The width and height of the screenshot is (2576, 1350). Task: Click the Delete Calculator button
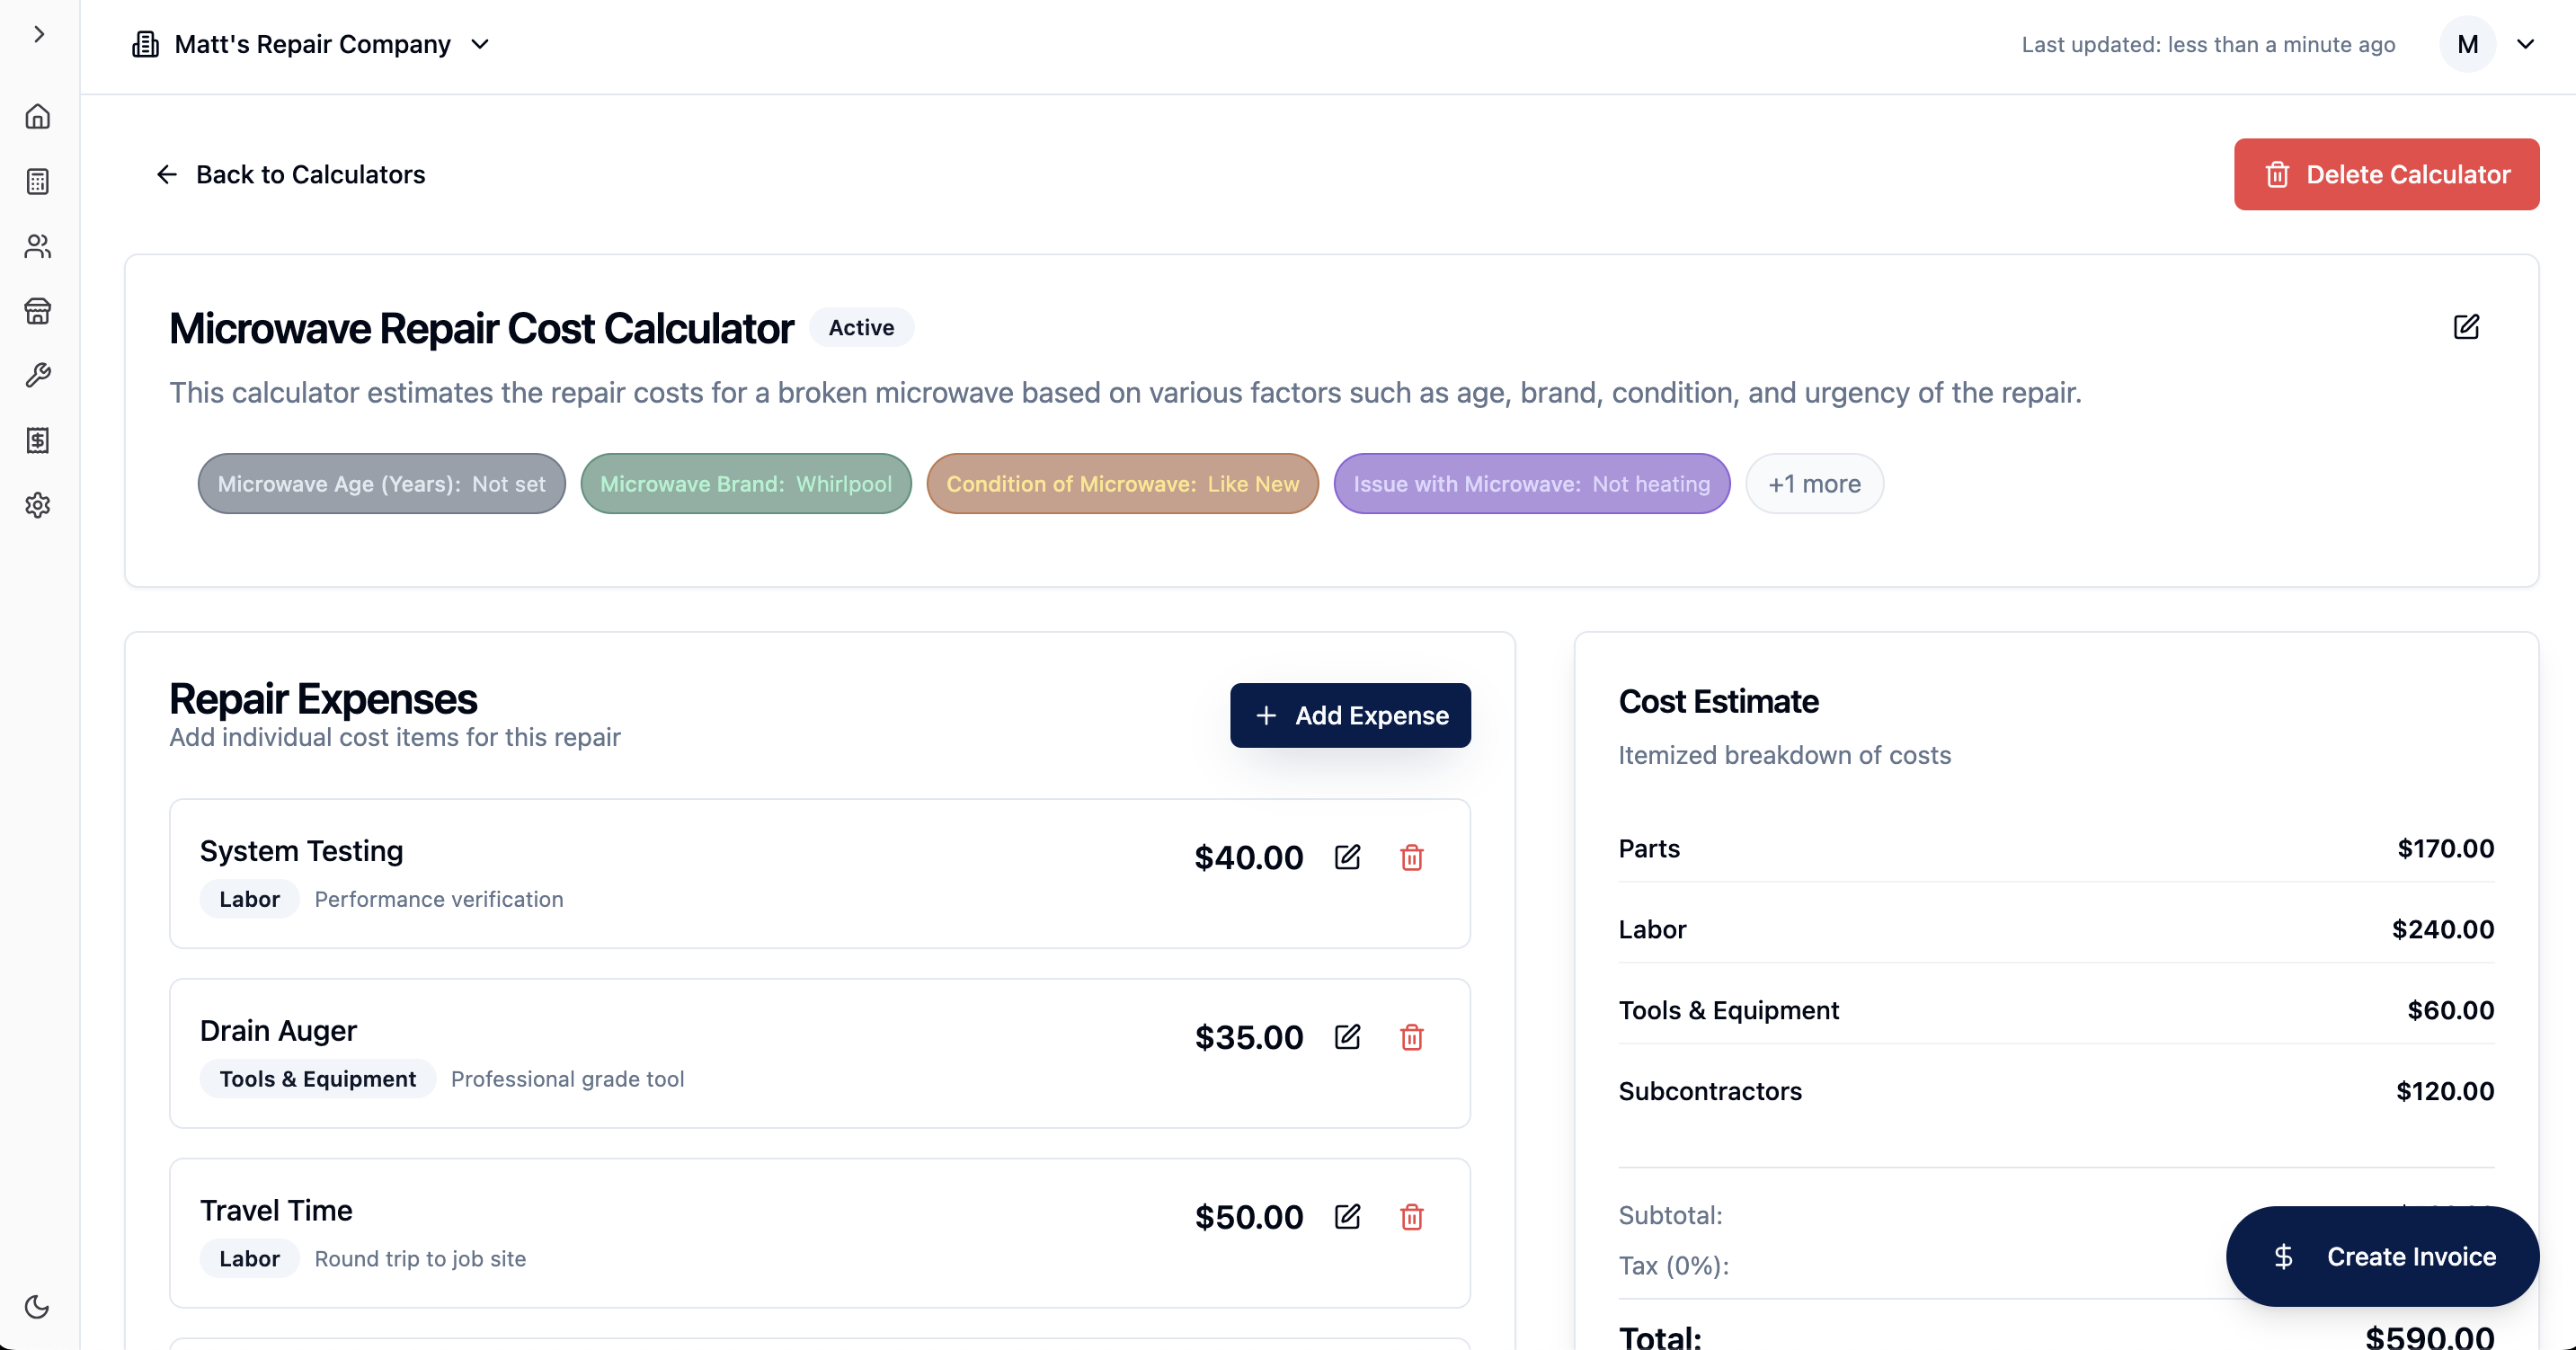pos(2386,174)
